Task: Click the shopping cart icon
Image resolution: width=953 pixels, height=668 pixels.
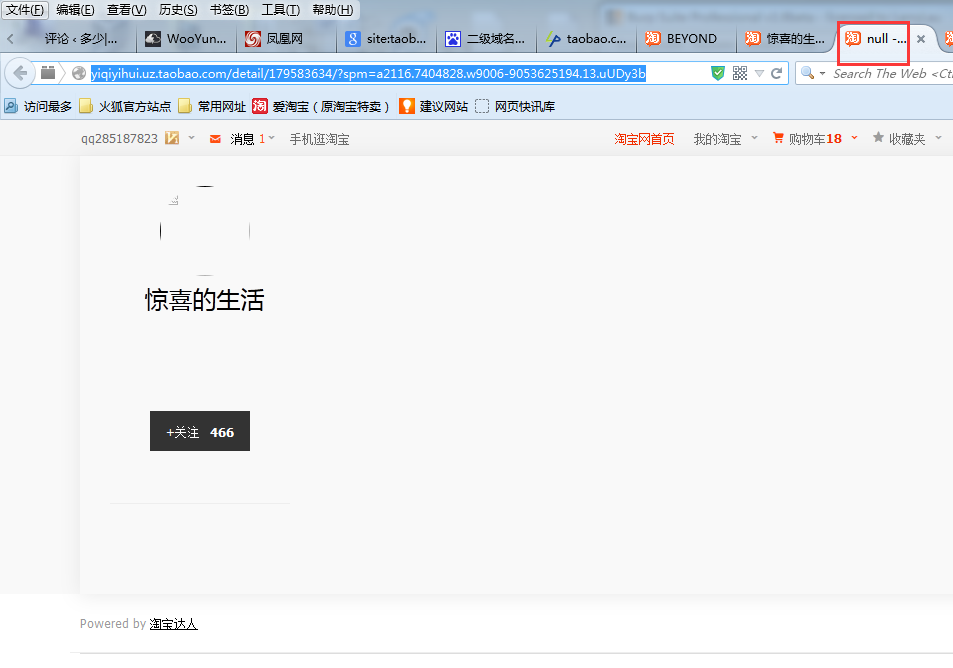Action: tap(778, 138)
